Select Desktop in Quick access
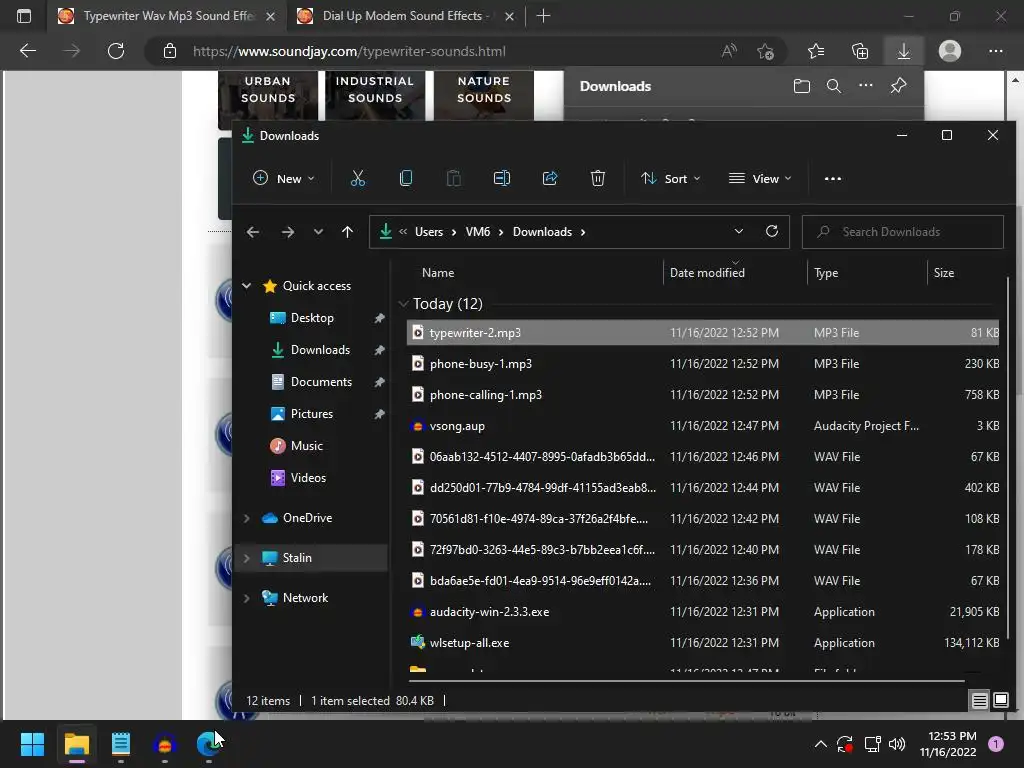 point(312,318)
